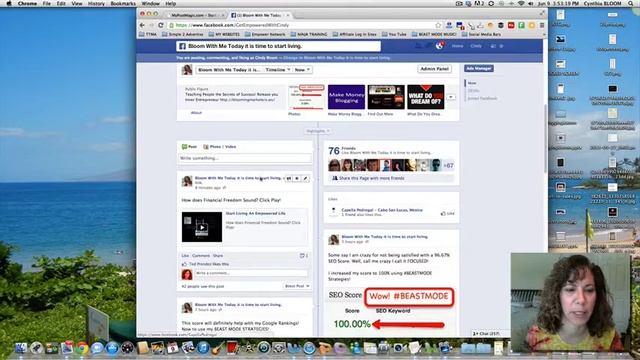The height and width of the screenshot is (360, 640).
Task: Open the Facebook messages icon in header
Action: tap(429, 46)
